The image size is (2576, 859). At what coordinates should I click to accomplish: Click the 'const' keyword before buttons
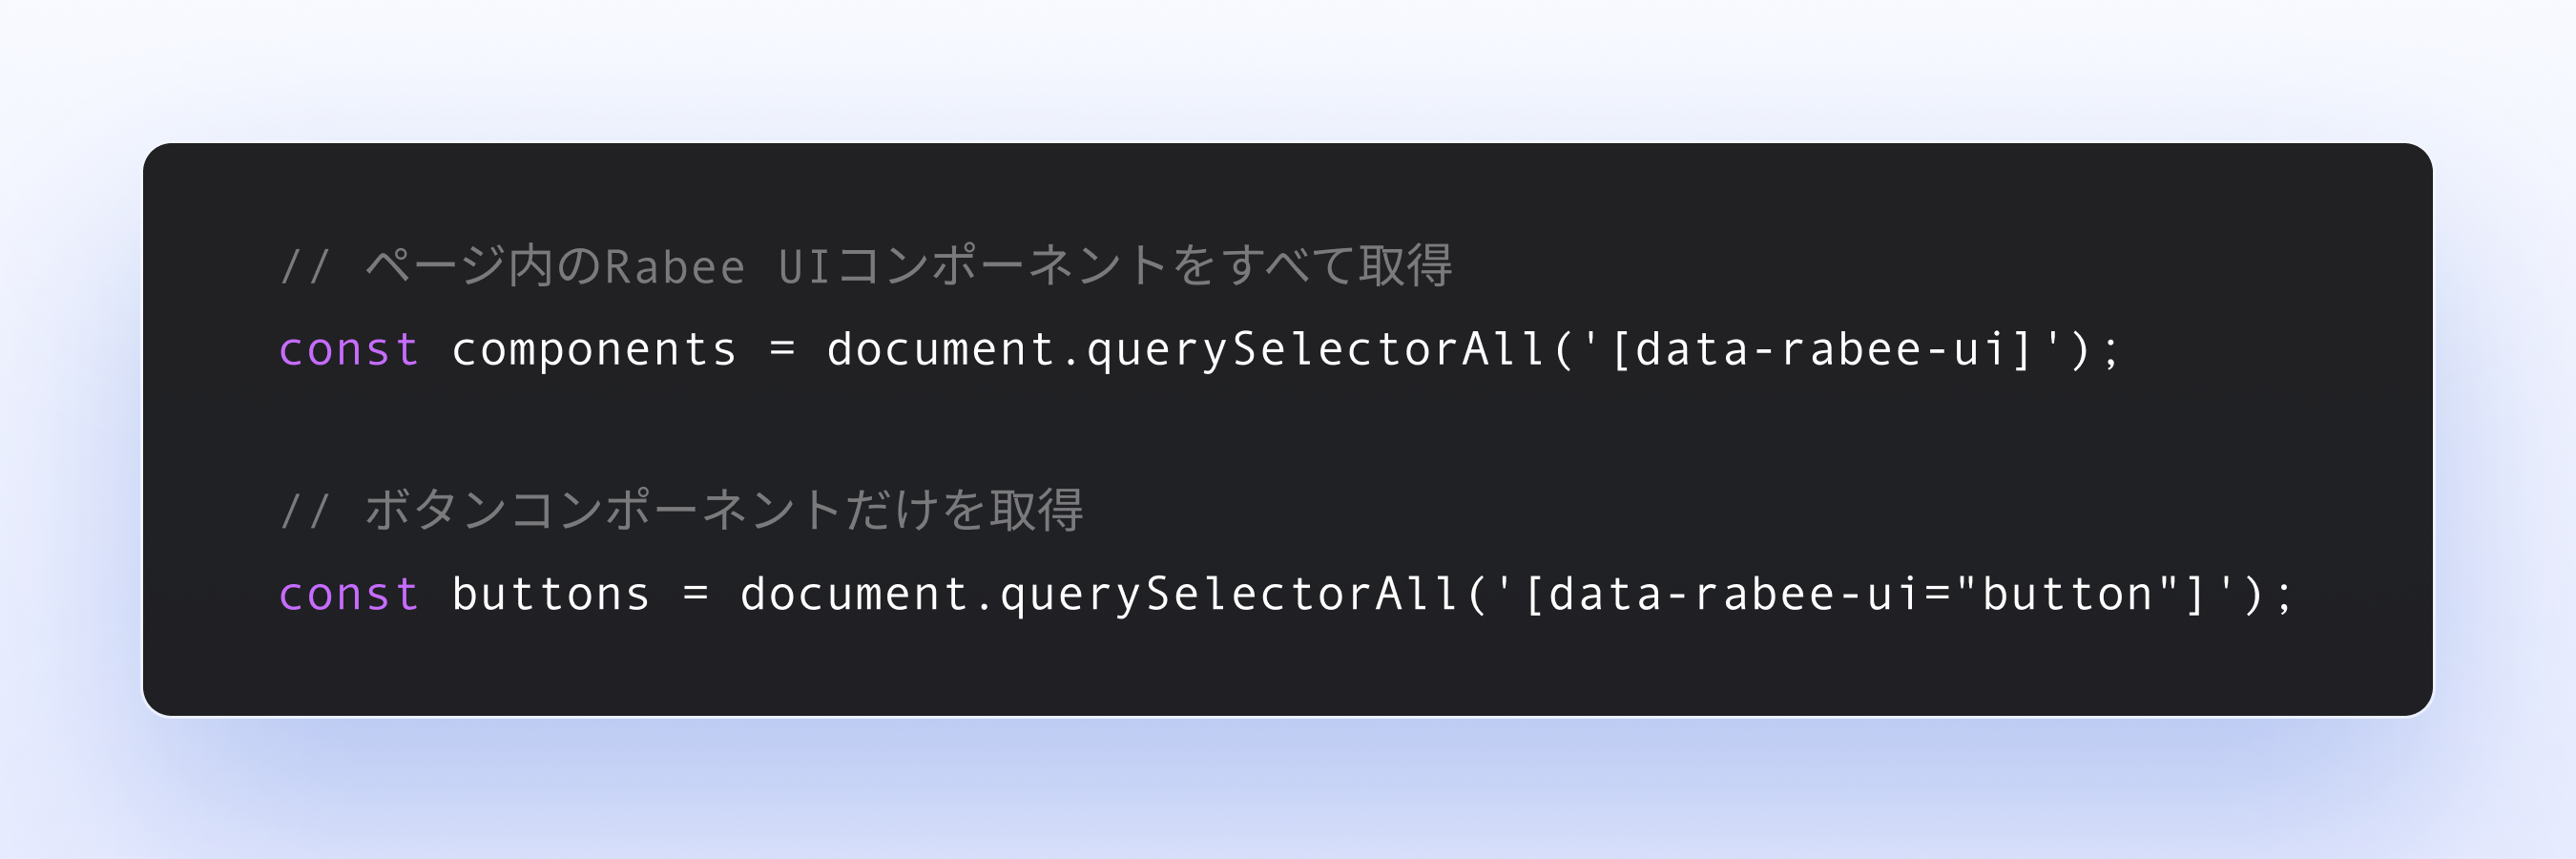click(x=349, y=594)
